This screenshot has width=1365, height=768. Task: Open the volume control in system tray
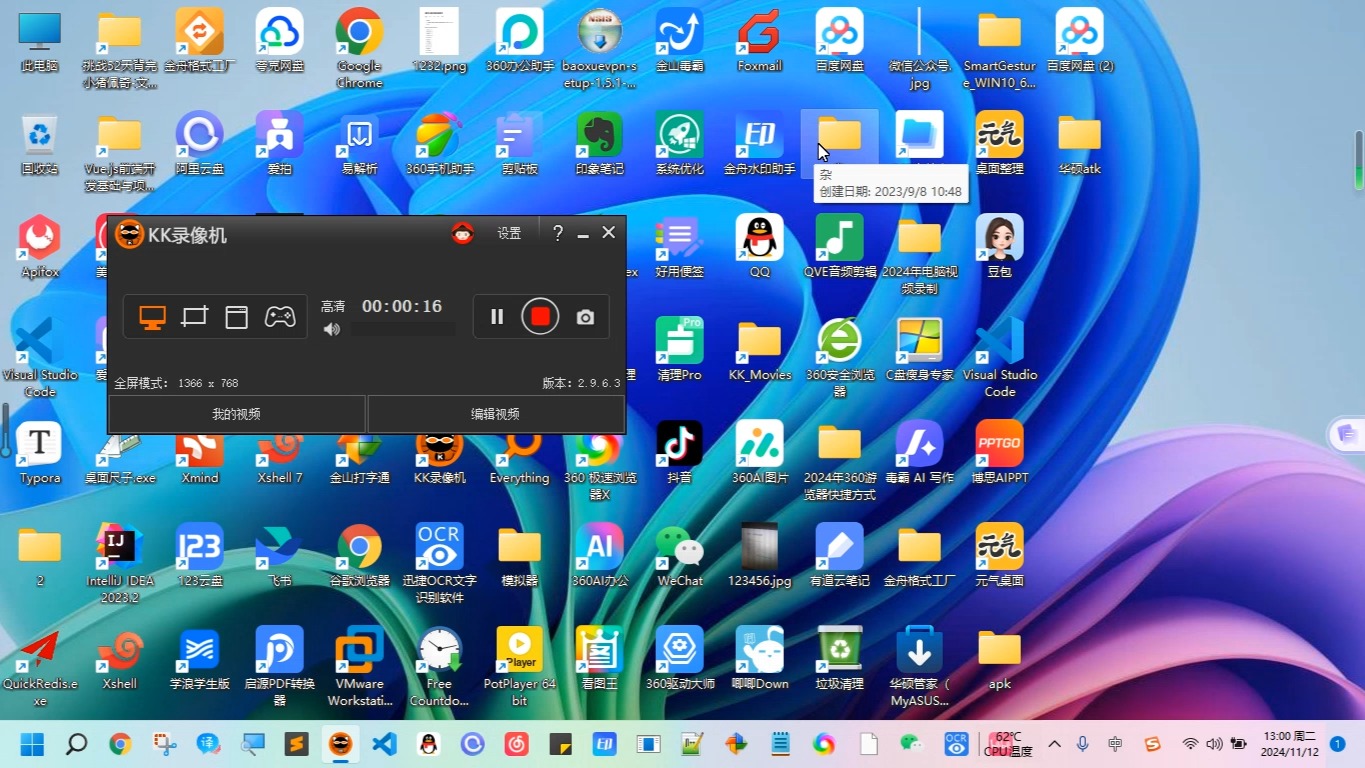(1214, 744)
